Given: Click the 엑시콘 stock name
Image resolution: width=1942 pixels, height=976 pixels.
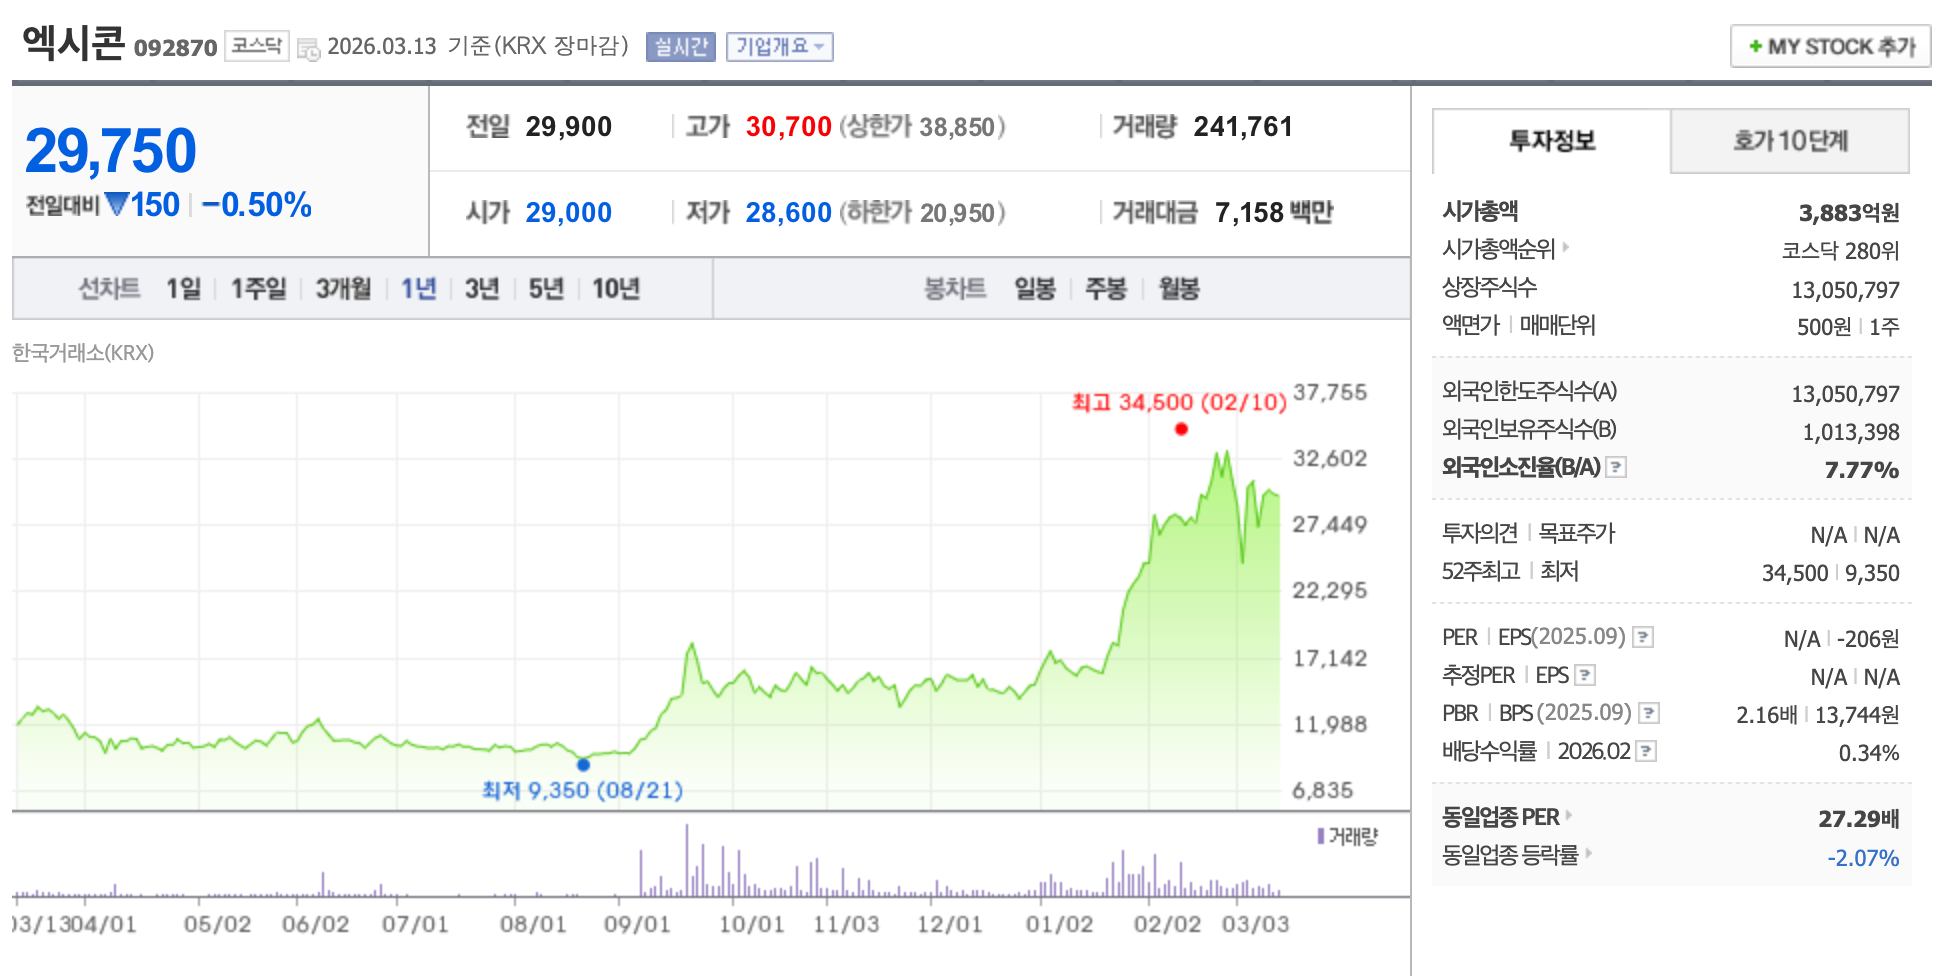Looking at the screenshot, I should (74, 43).
